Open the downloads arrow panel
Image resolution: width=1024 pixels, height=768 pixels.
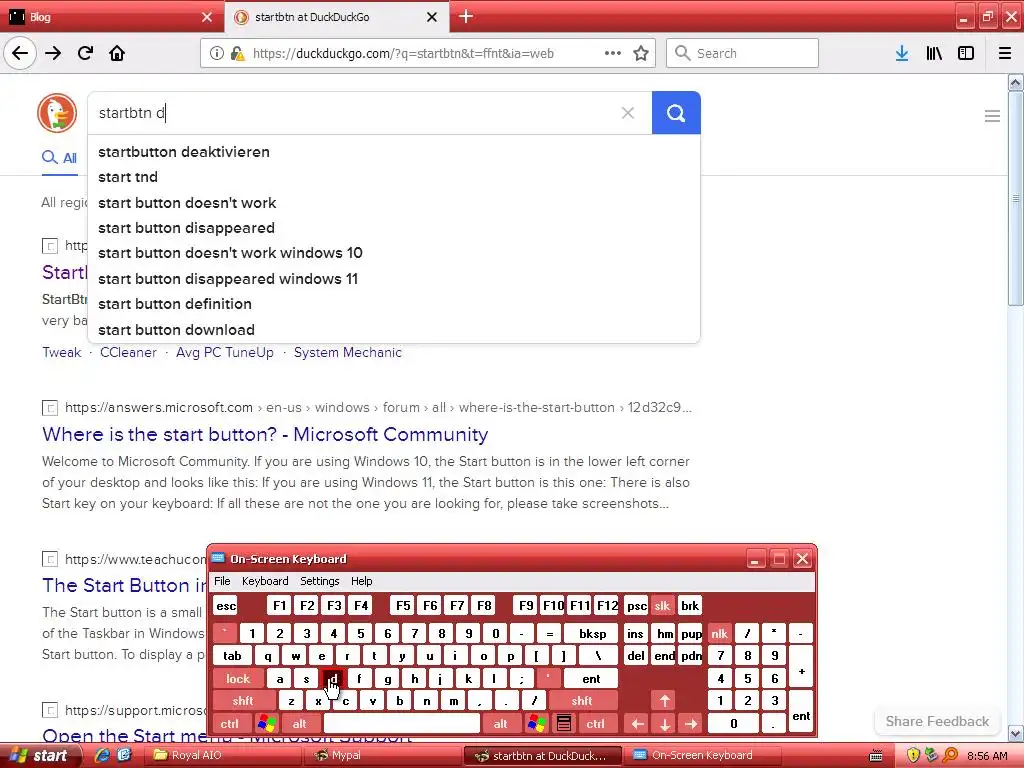click(902, 53)
